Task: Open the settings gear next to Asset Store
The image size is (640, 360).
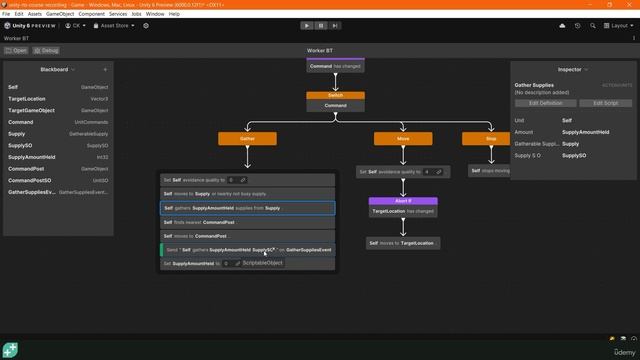Action: 146,26
